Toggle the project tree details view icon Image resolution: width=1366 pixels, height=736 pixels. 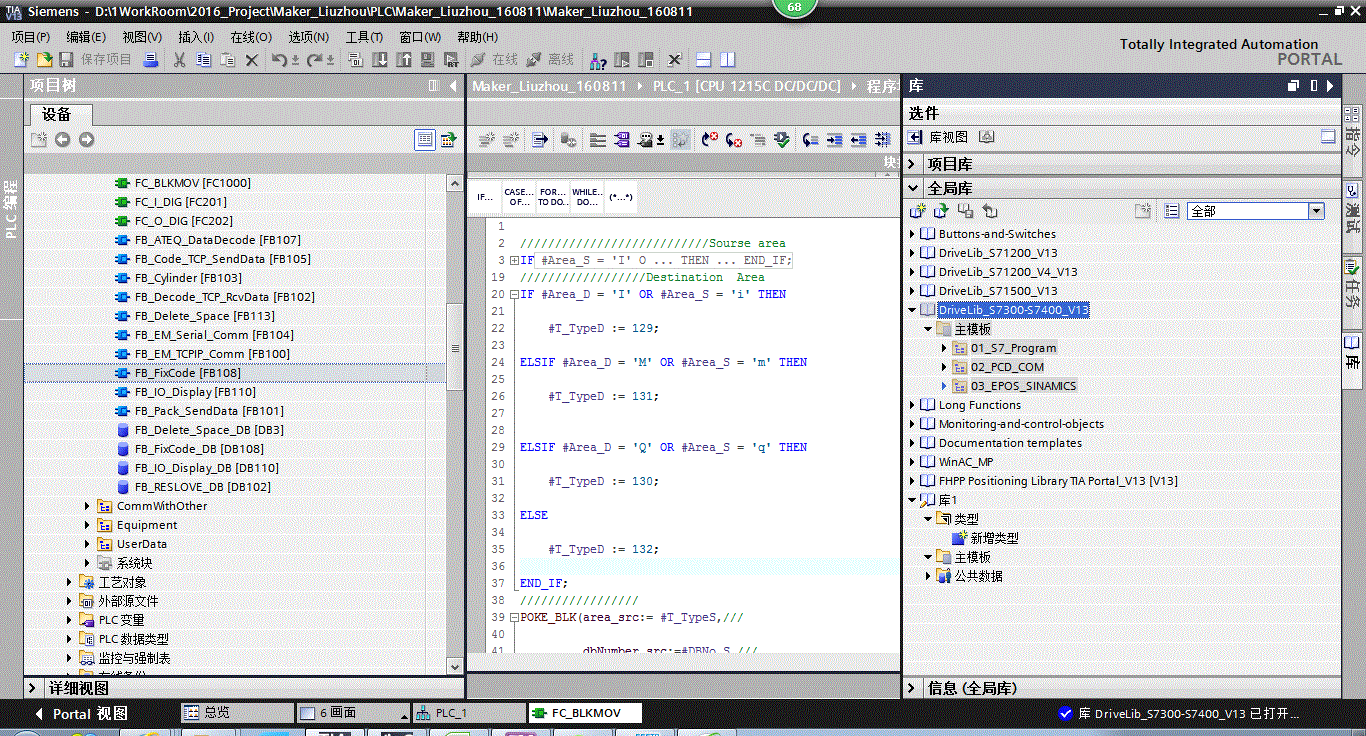(424, 140)
